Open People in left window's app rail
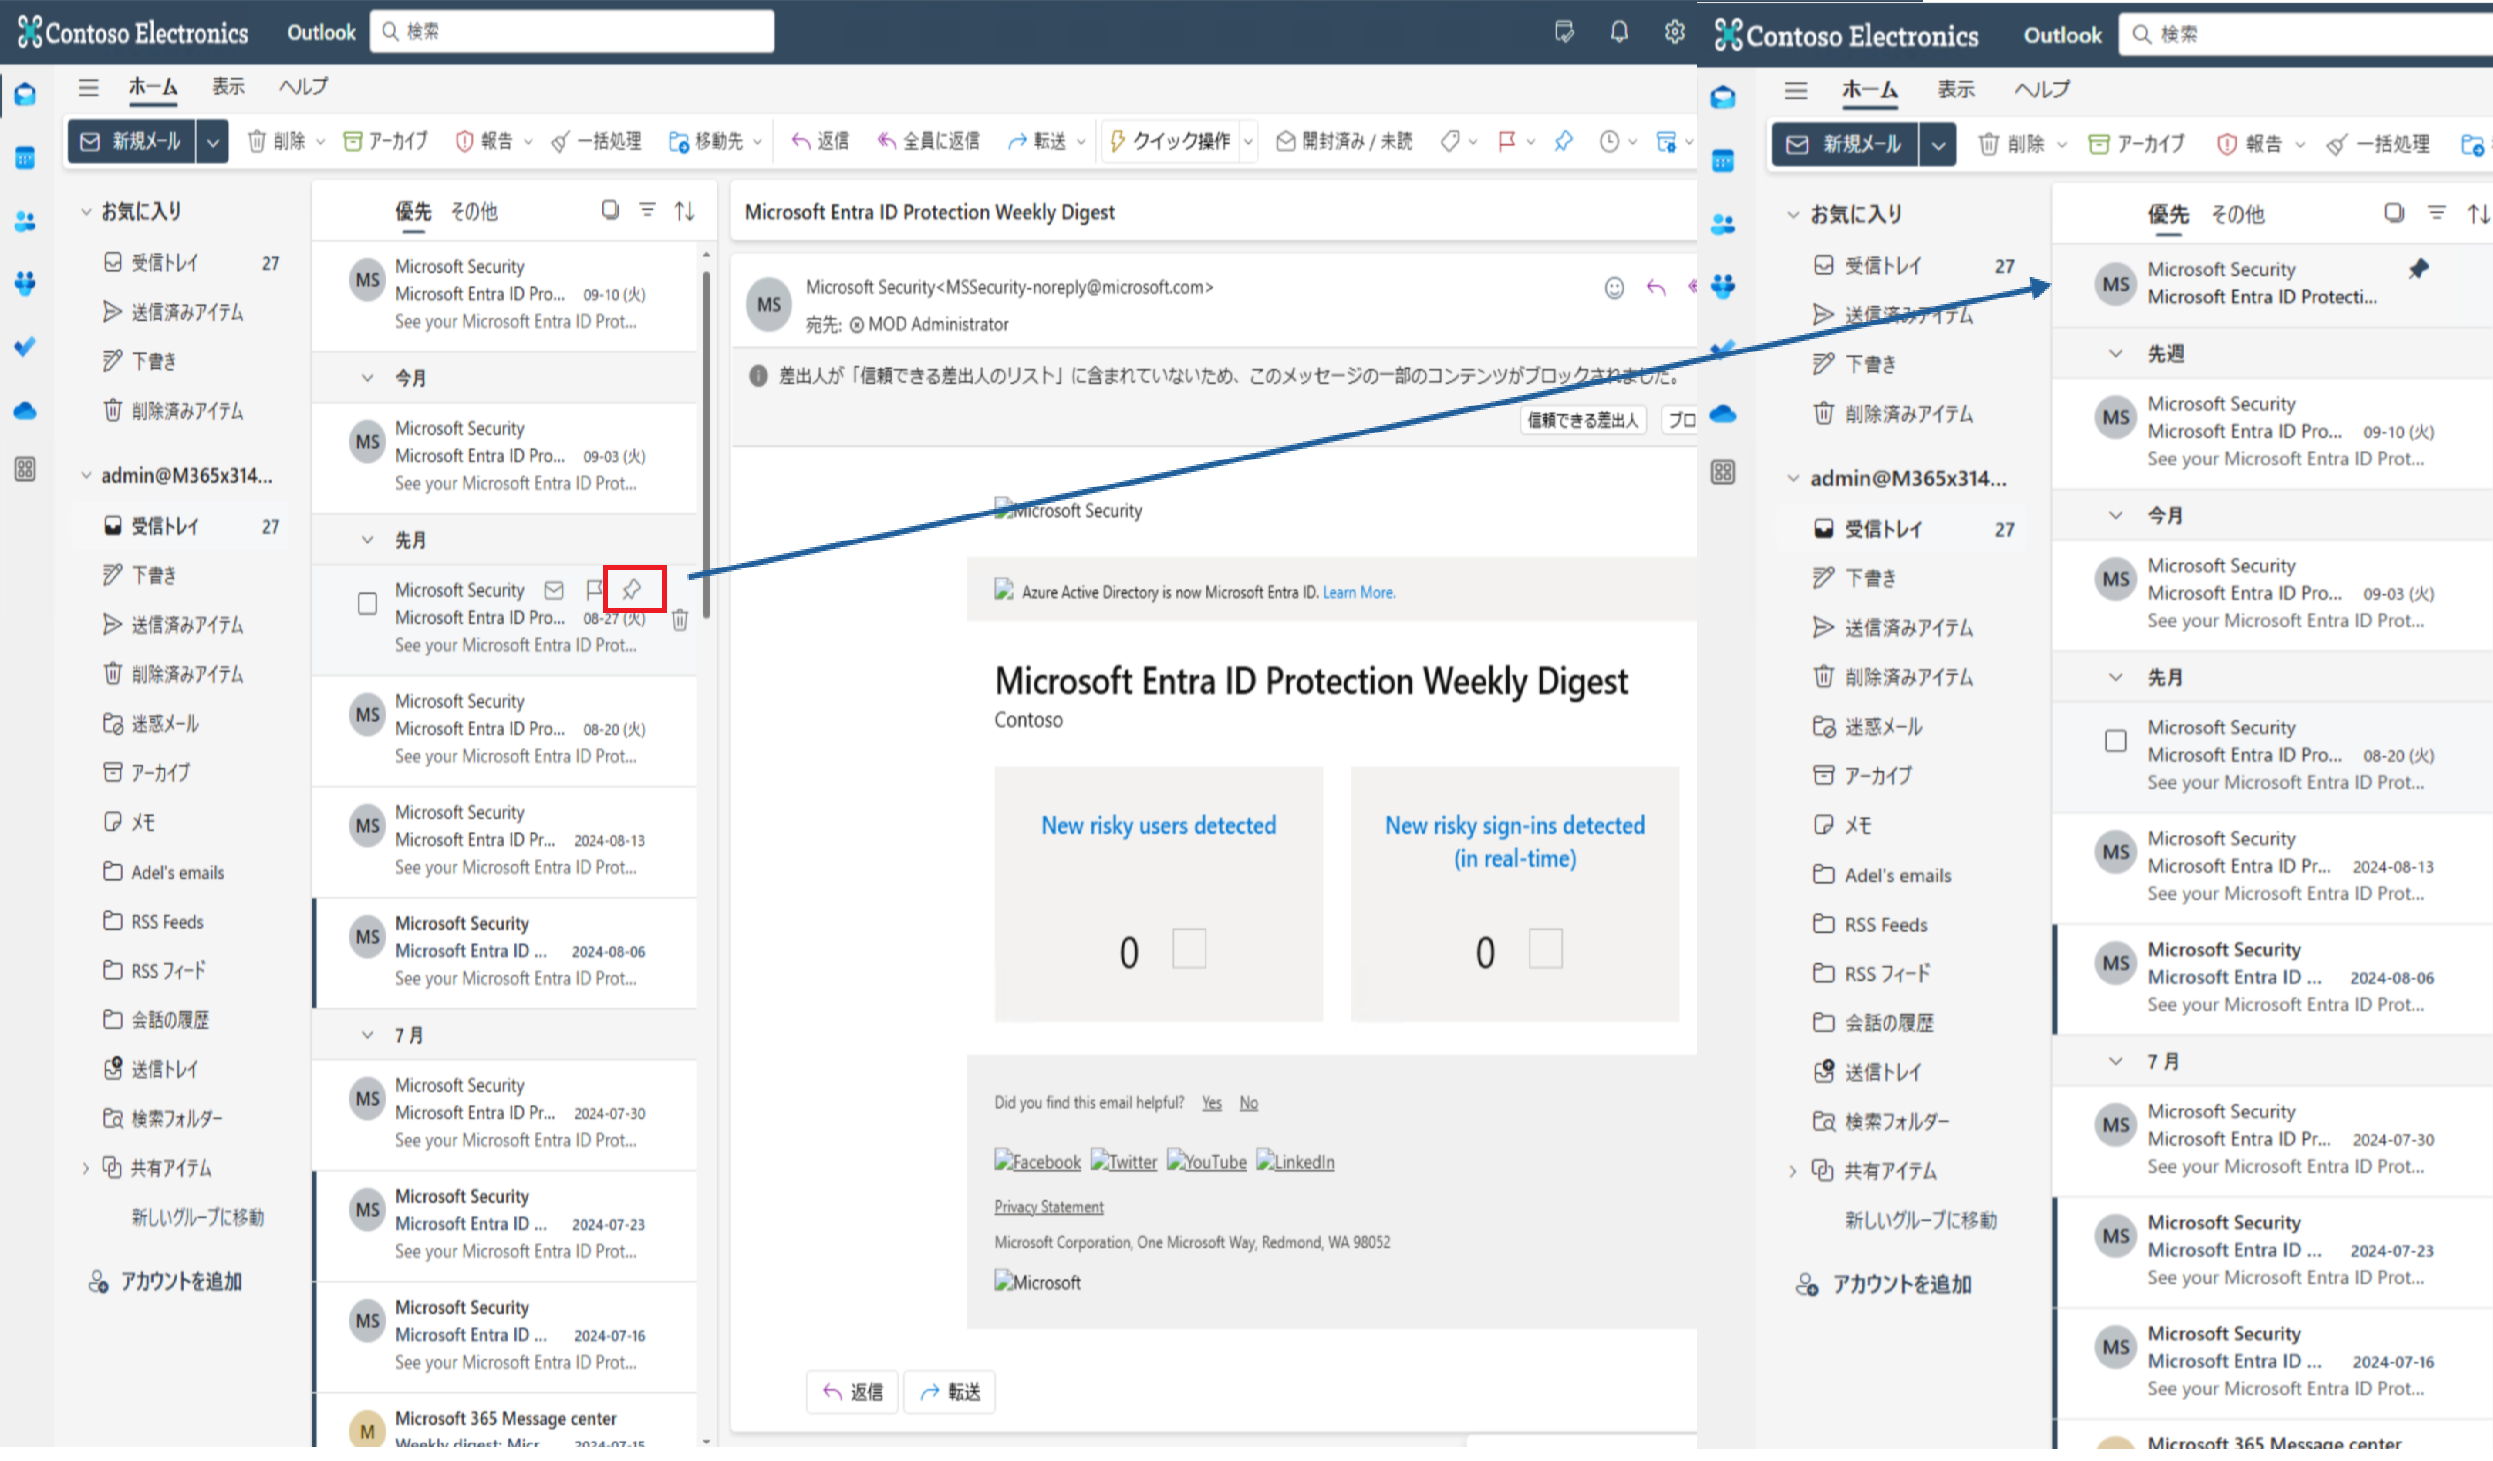 pyautogui.click(x=25, y=221)
